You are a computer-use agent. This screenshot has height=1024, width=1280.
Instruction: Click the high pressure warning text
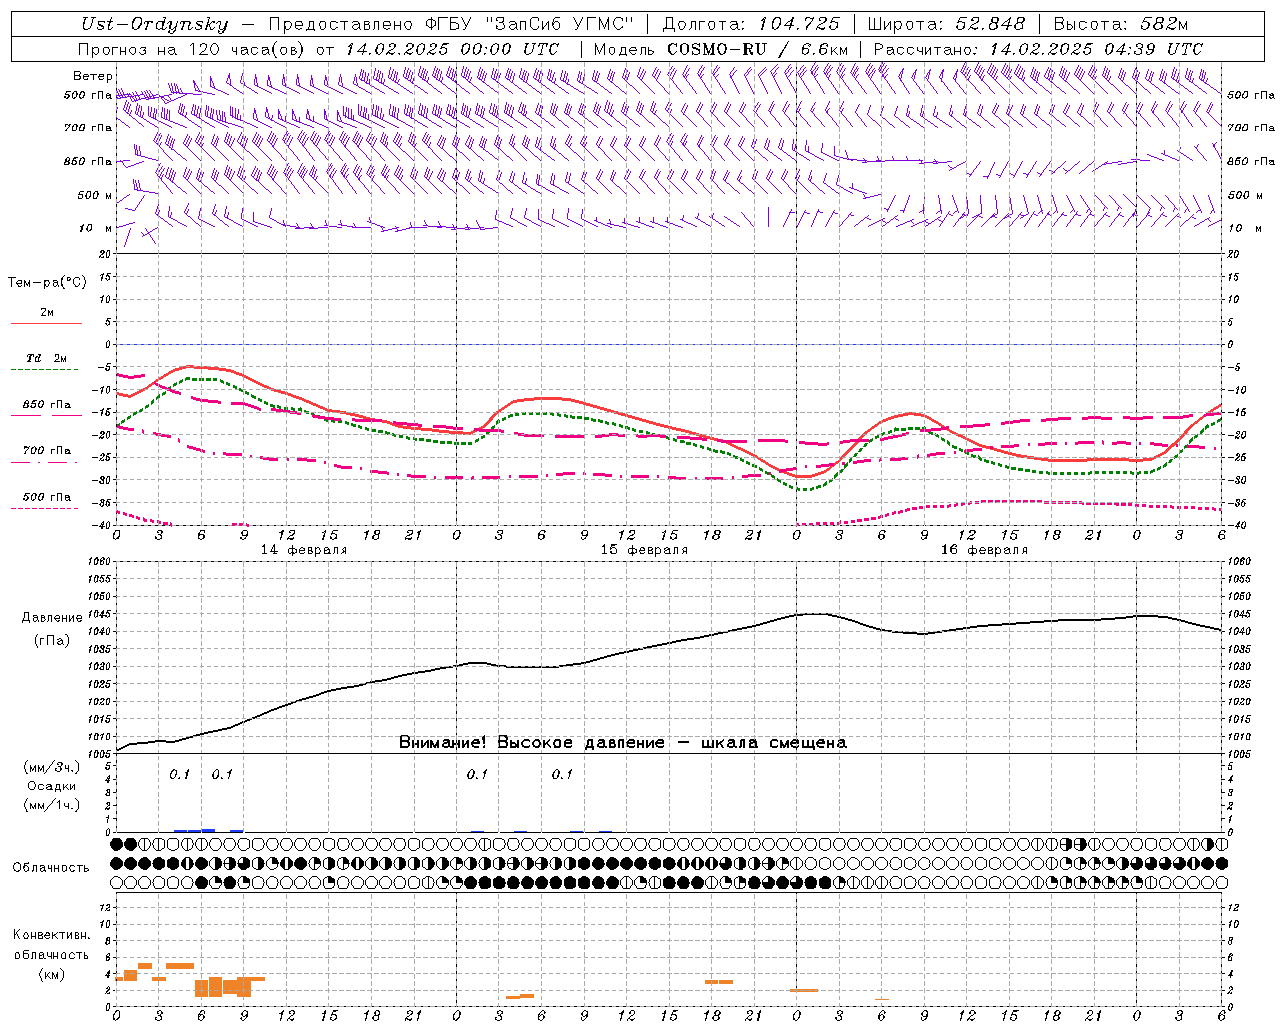pos(622,743)
